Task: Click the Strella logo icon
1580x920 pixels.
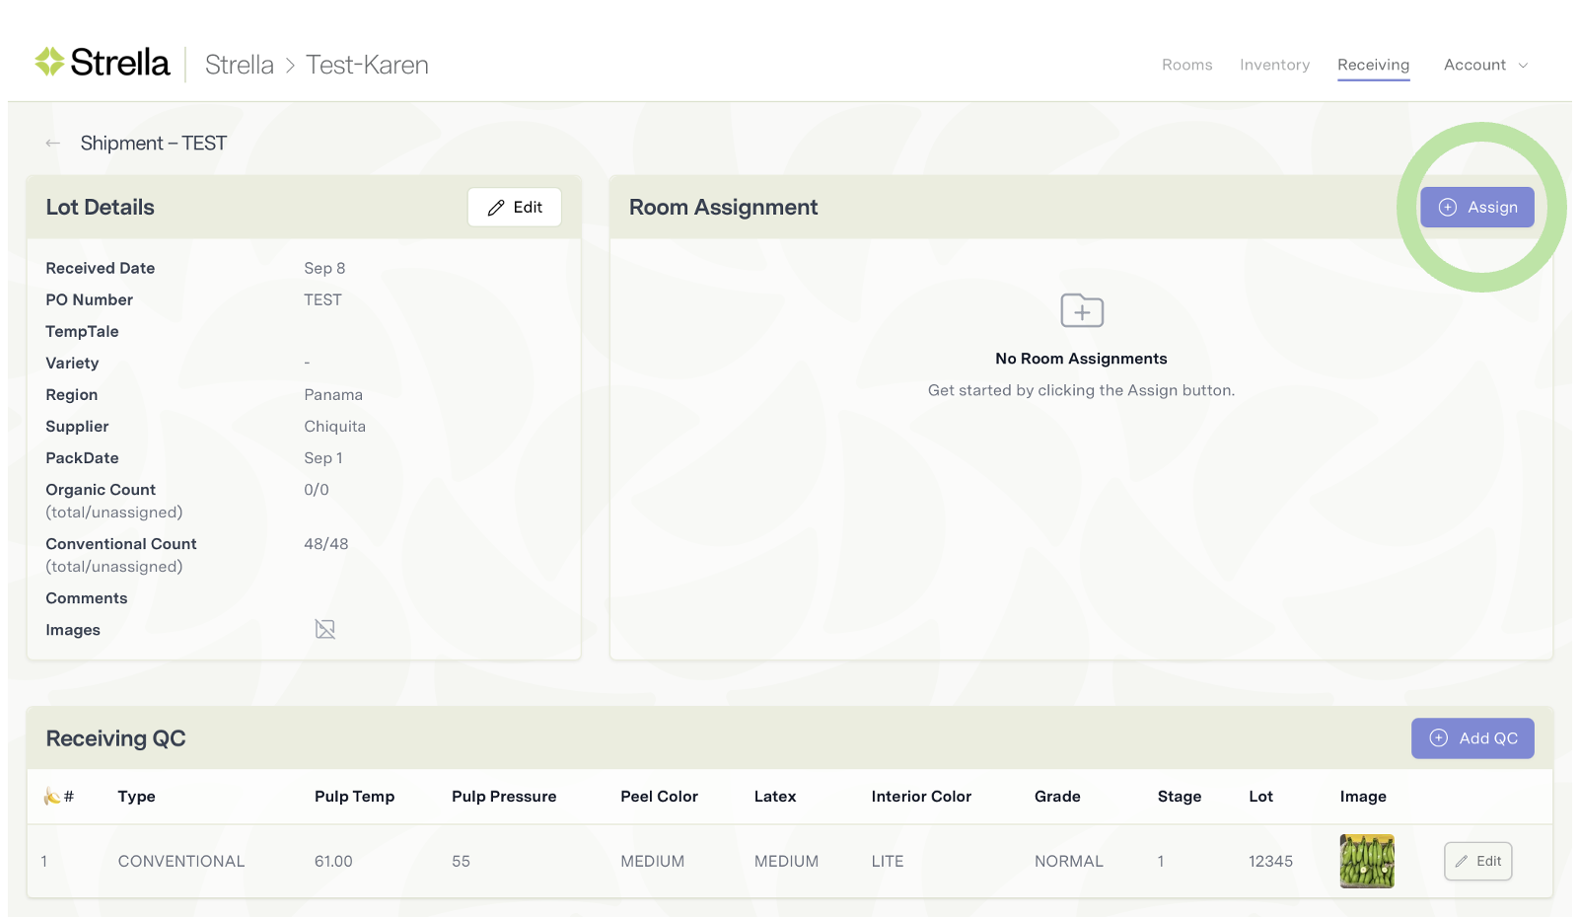Action: (49, 62)
